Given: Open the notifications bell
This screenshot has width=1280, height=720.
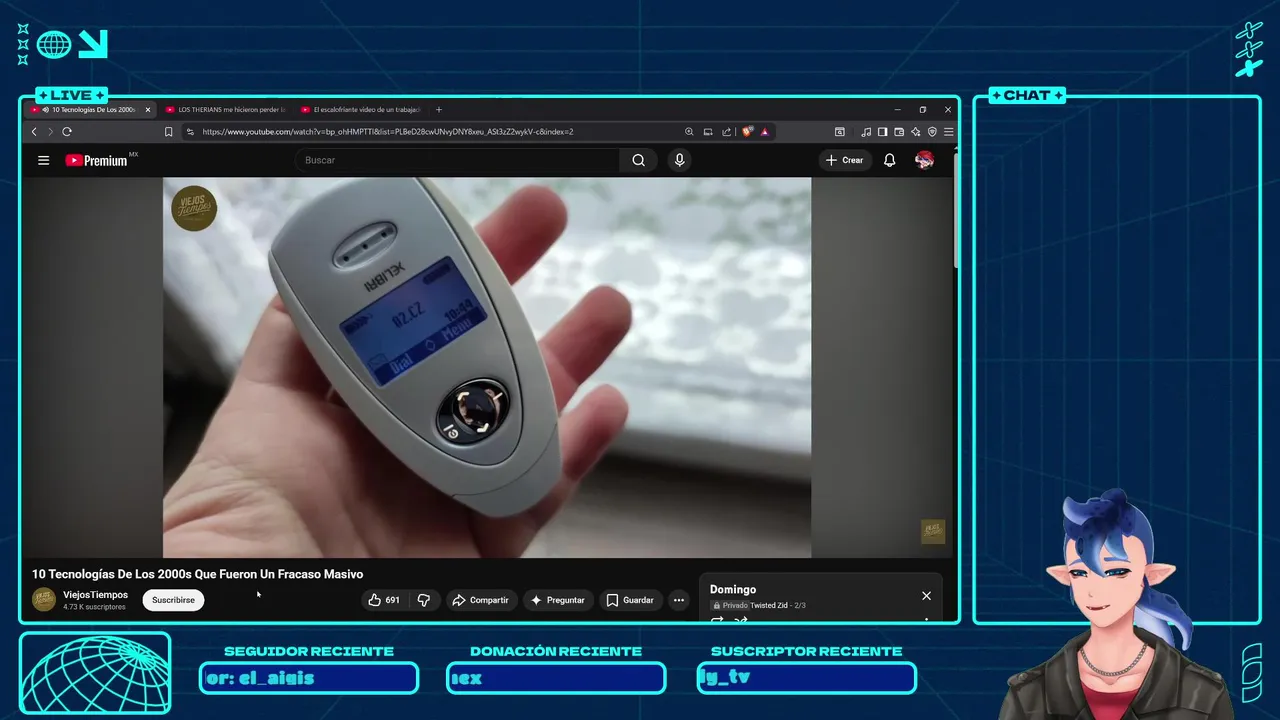Looking at the screenshot, I should coord(889,160).
